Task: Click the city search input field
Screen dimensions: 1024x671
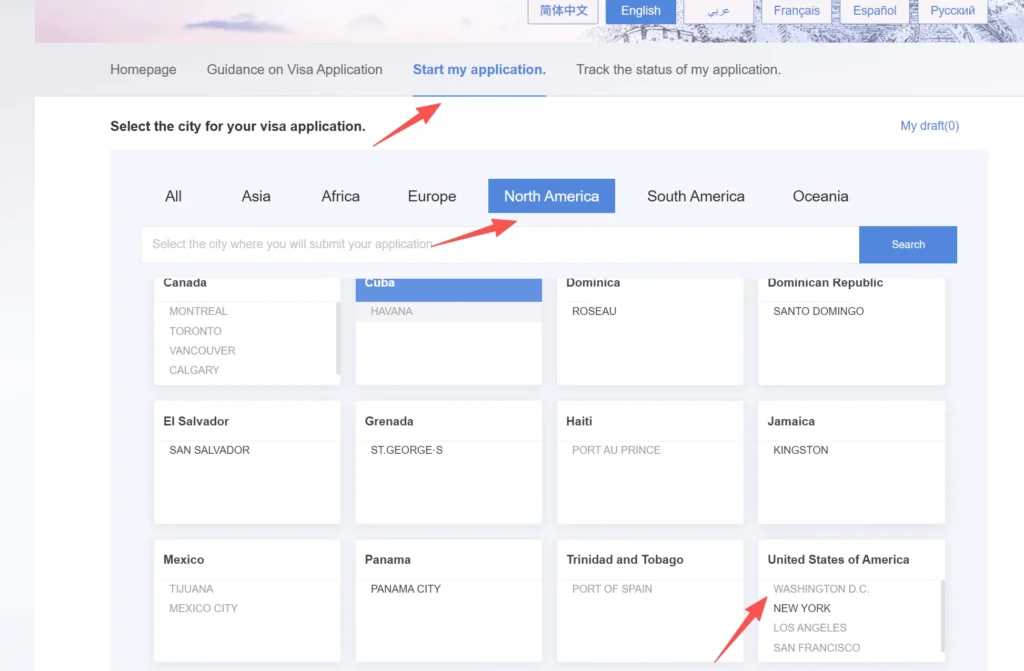Action: click(x=500, y=244)
